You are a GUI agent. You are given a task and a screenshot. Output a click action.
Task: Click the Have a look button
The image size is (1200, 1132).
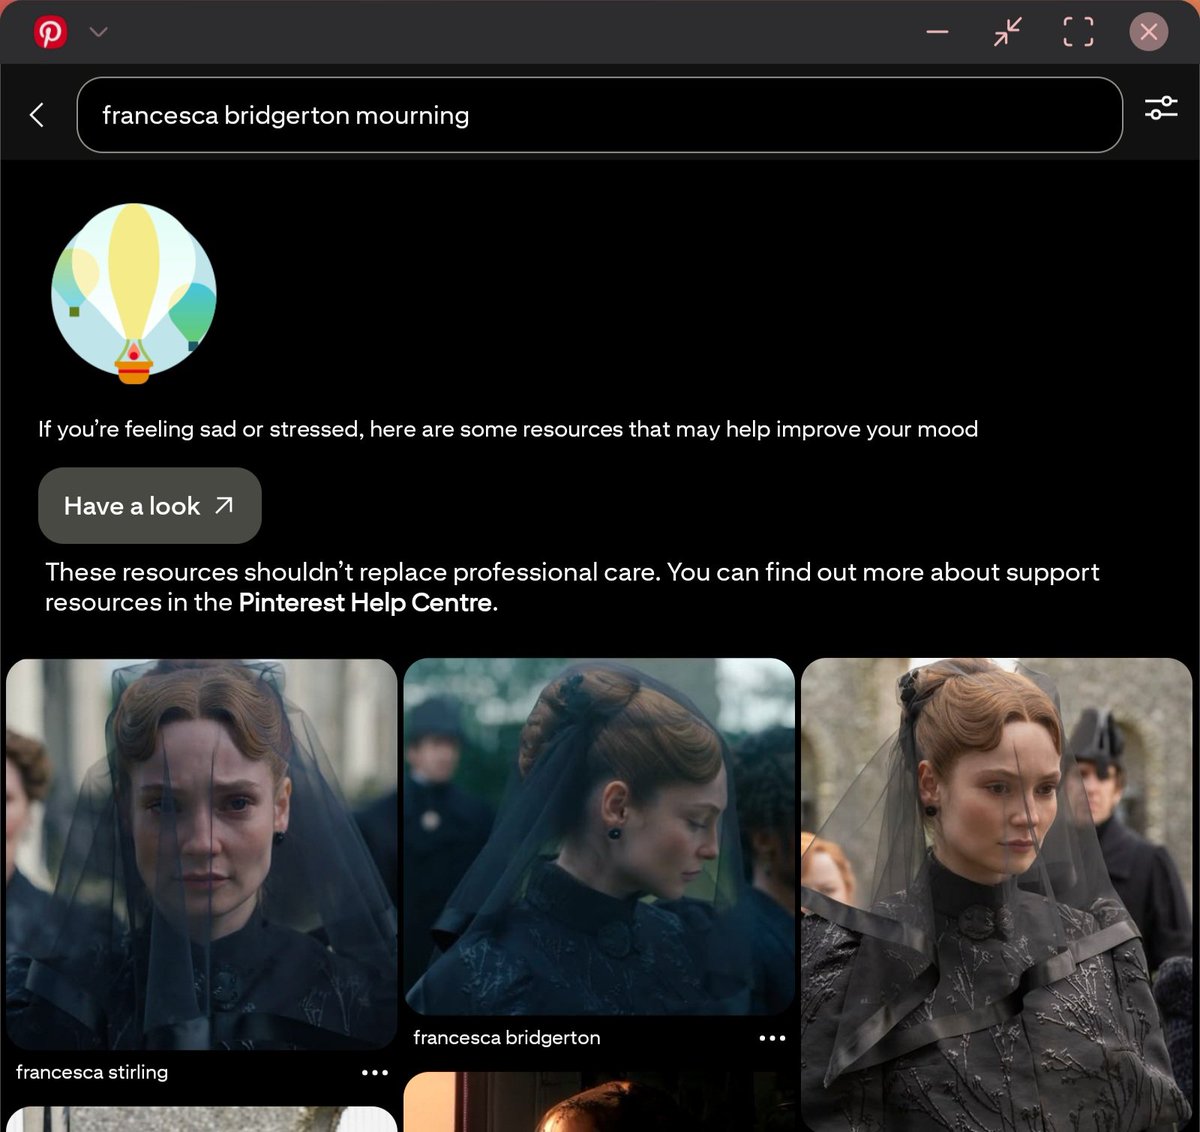(x=150, y=506)
